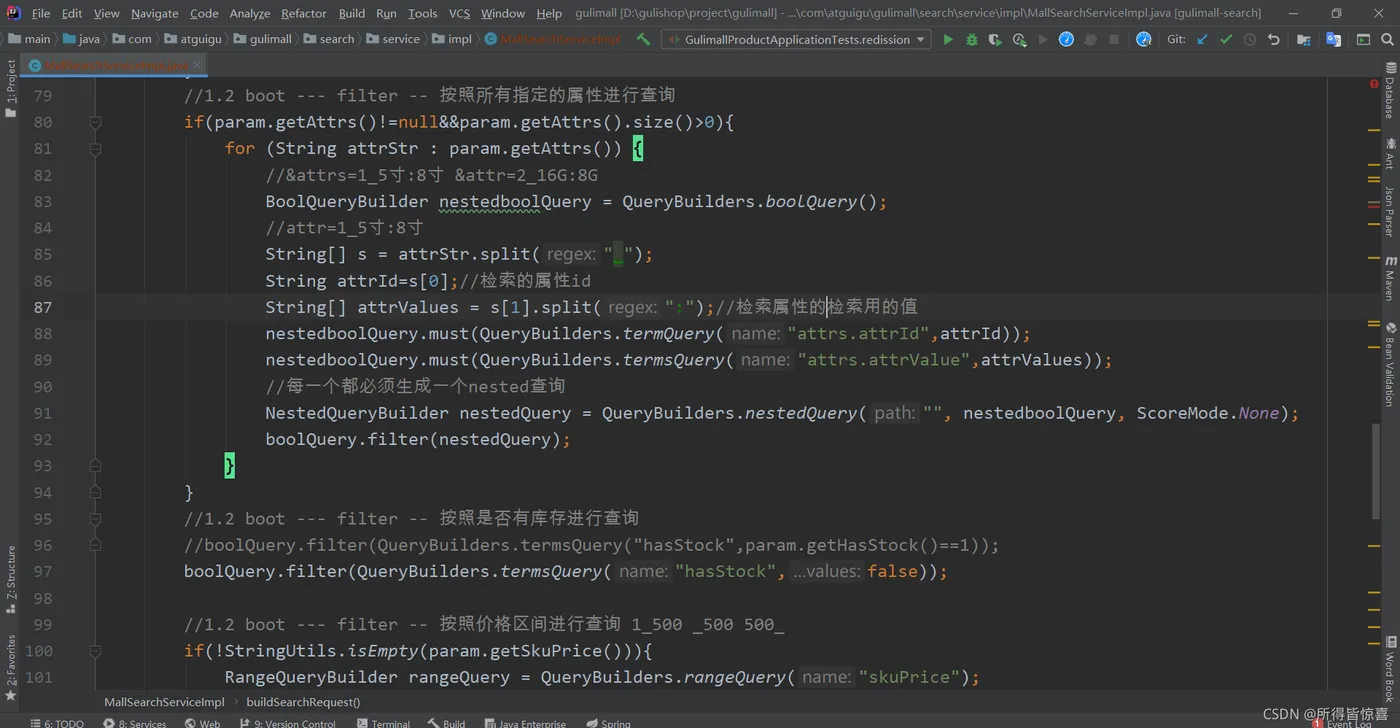
Task: Click line number 87 in the gutter
Action: [x=42, y=307]
